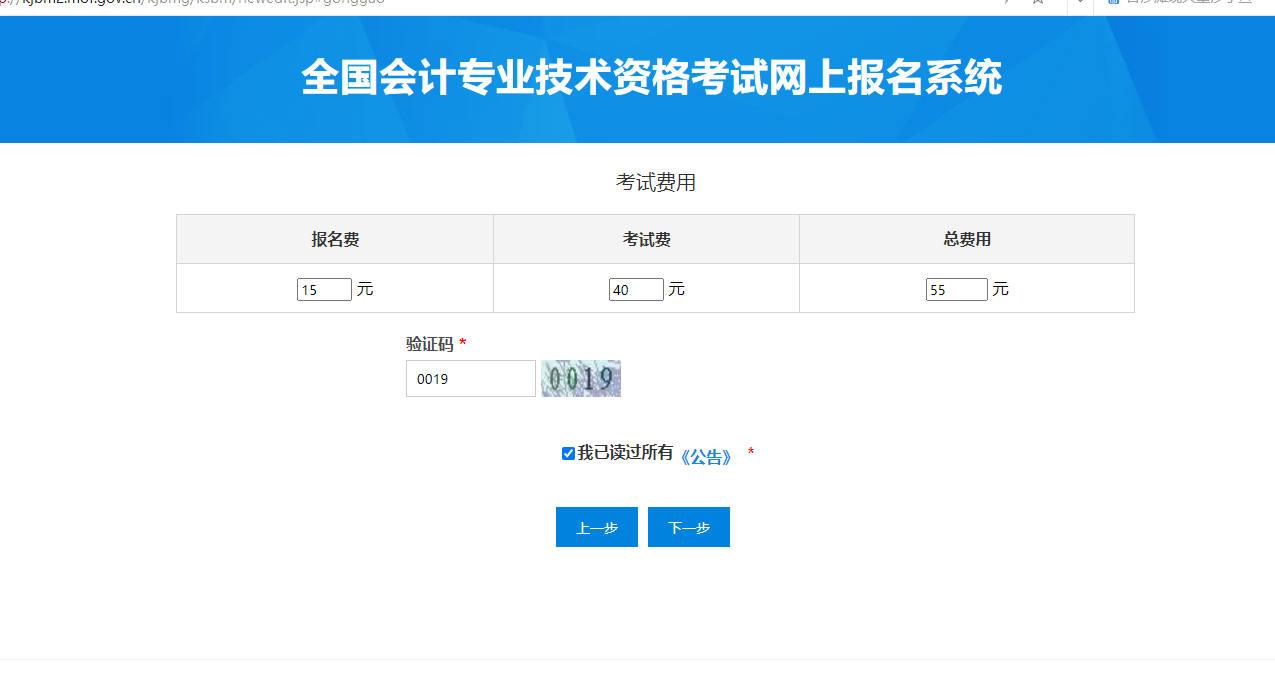Select the 验证码 input field
Image resolution: width=1275 pixels, height=677 pixels.
[470, 378]
